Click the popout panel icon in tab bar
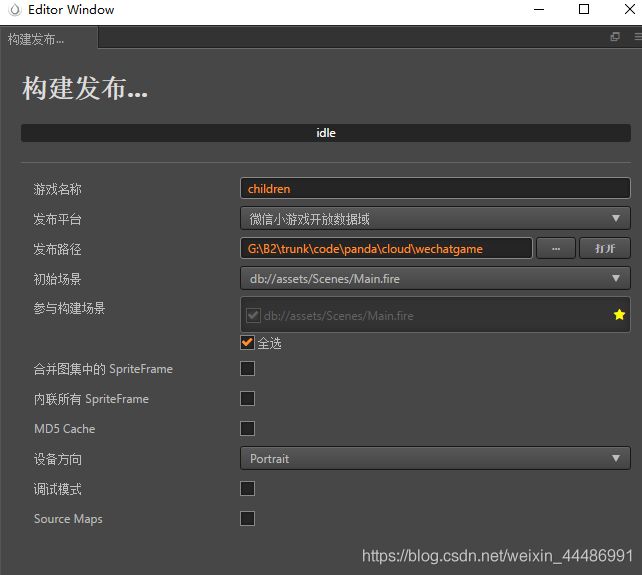This screenshot has height=575, width=642. [x=615, y=37]
